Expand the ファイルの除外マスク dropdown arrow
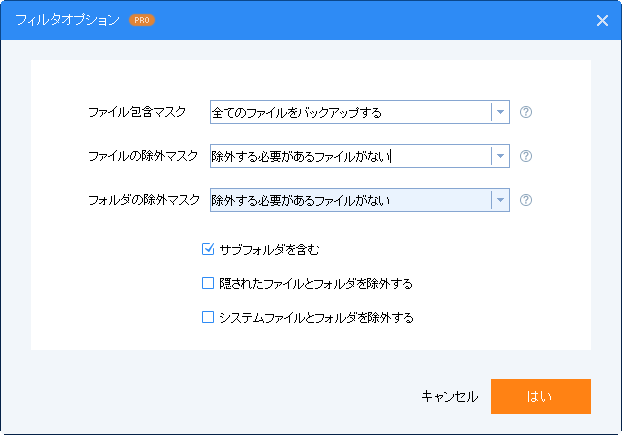Screen dimensions: 622x435 (x=500, y=156)
